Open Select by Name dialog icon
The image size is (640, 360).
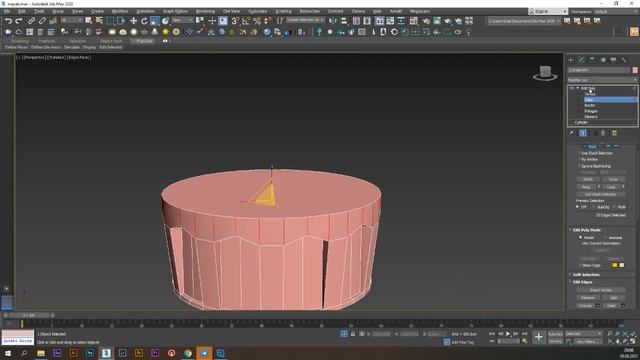tap(99, 20)
